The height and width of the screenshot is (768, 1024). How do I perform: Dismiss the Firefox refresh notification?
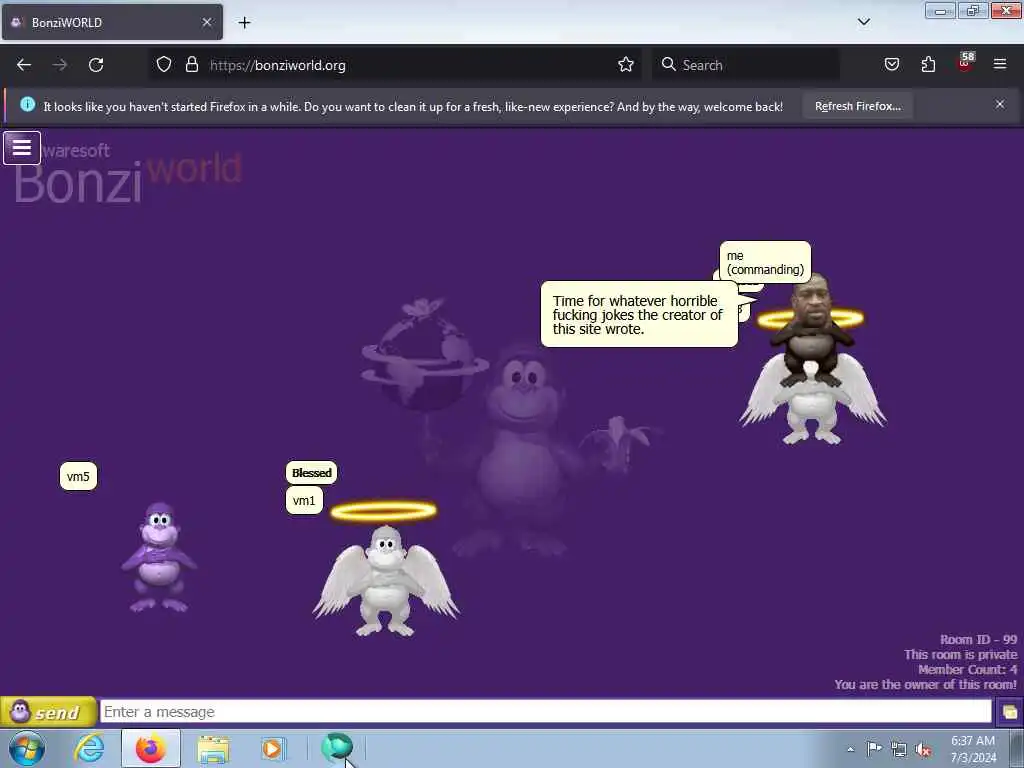(1000, 104)
